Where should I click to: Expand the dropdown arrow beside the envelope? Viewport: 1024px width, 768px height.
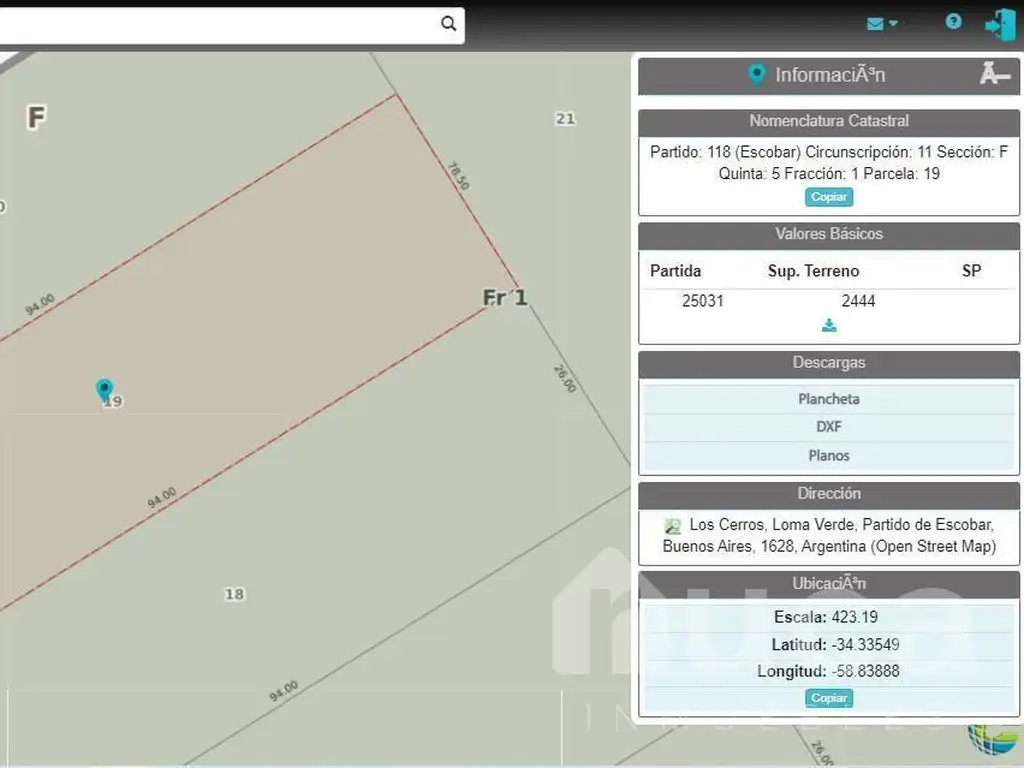tap(893, 24)
